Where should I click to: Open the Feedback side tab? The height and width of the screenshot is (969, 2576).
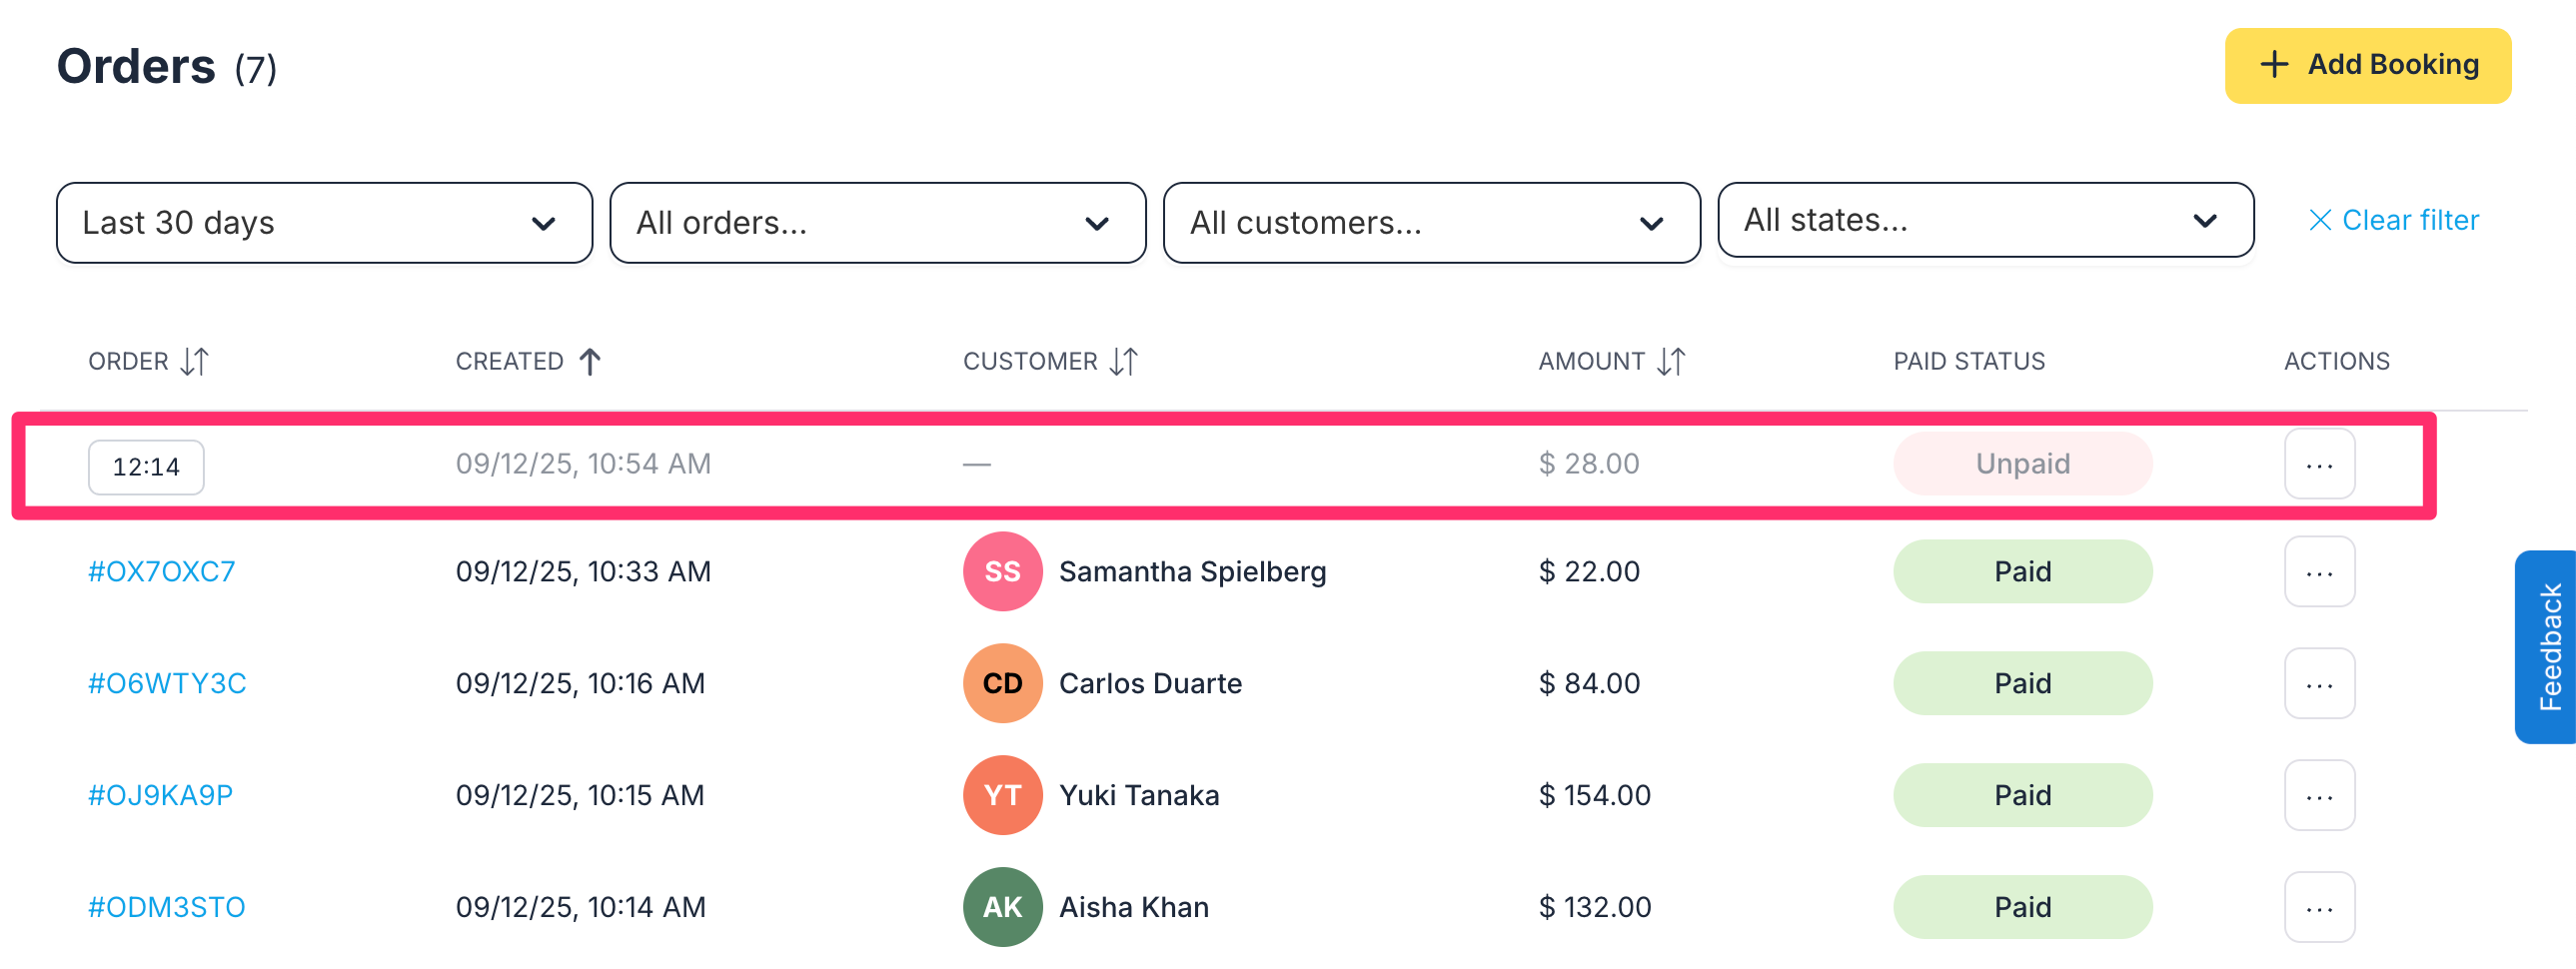(2548, 647)
